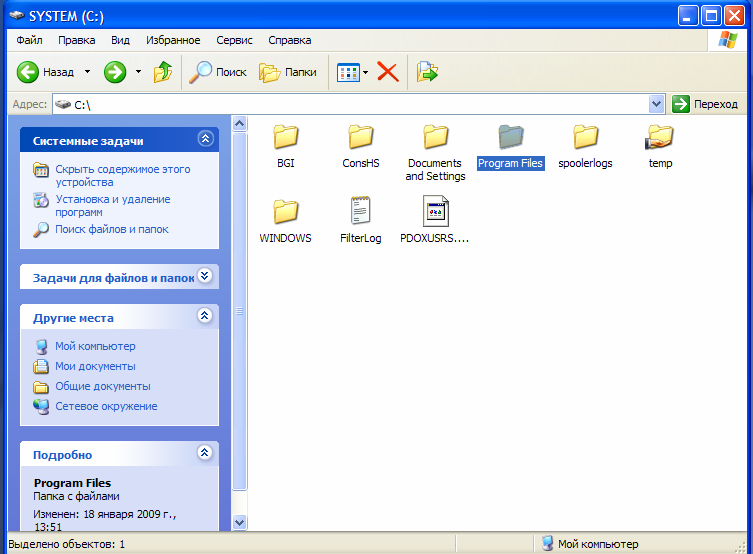This screenshot has width=753, height=554.
Task: Go back with the Назад arrow button
Action: 45,72
